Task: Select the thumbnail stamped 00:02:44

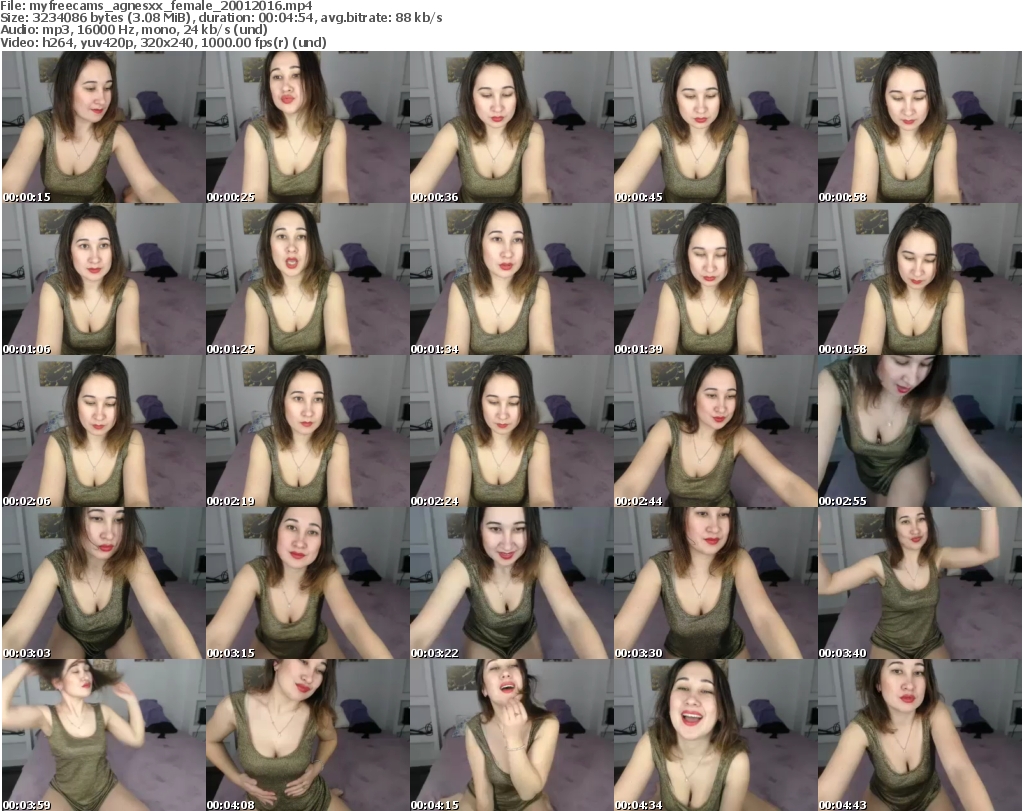Action: click(715, 432)
